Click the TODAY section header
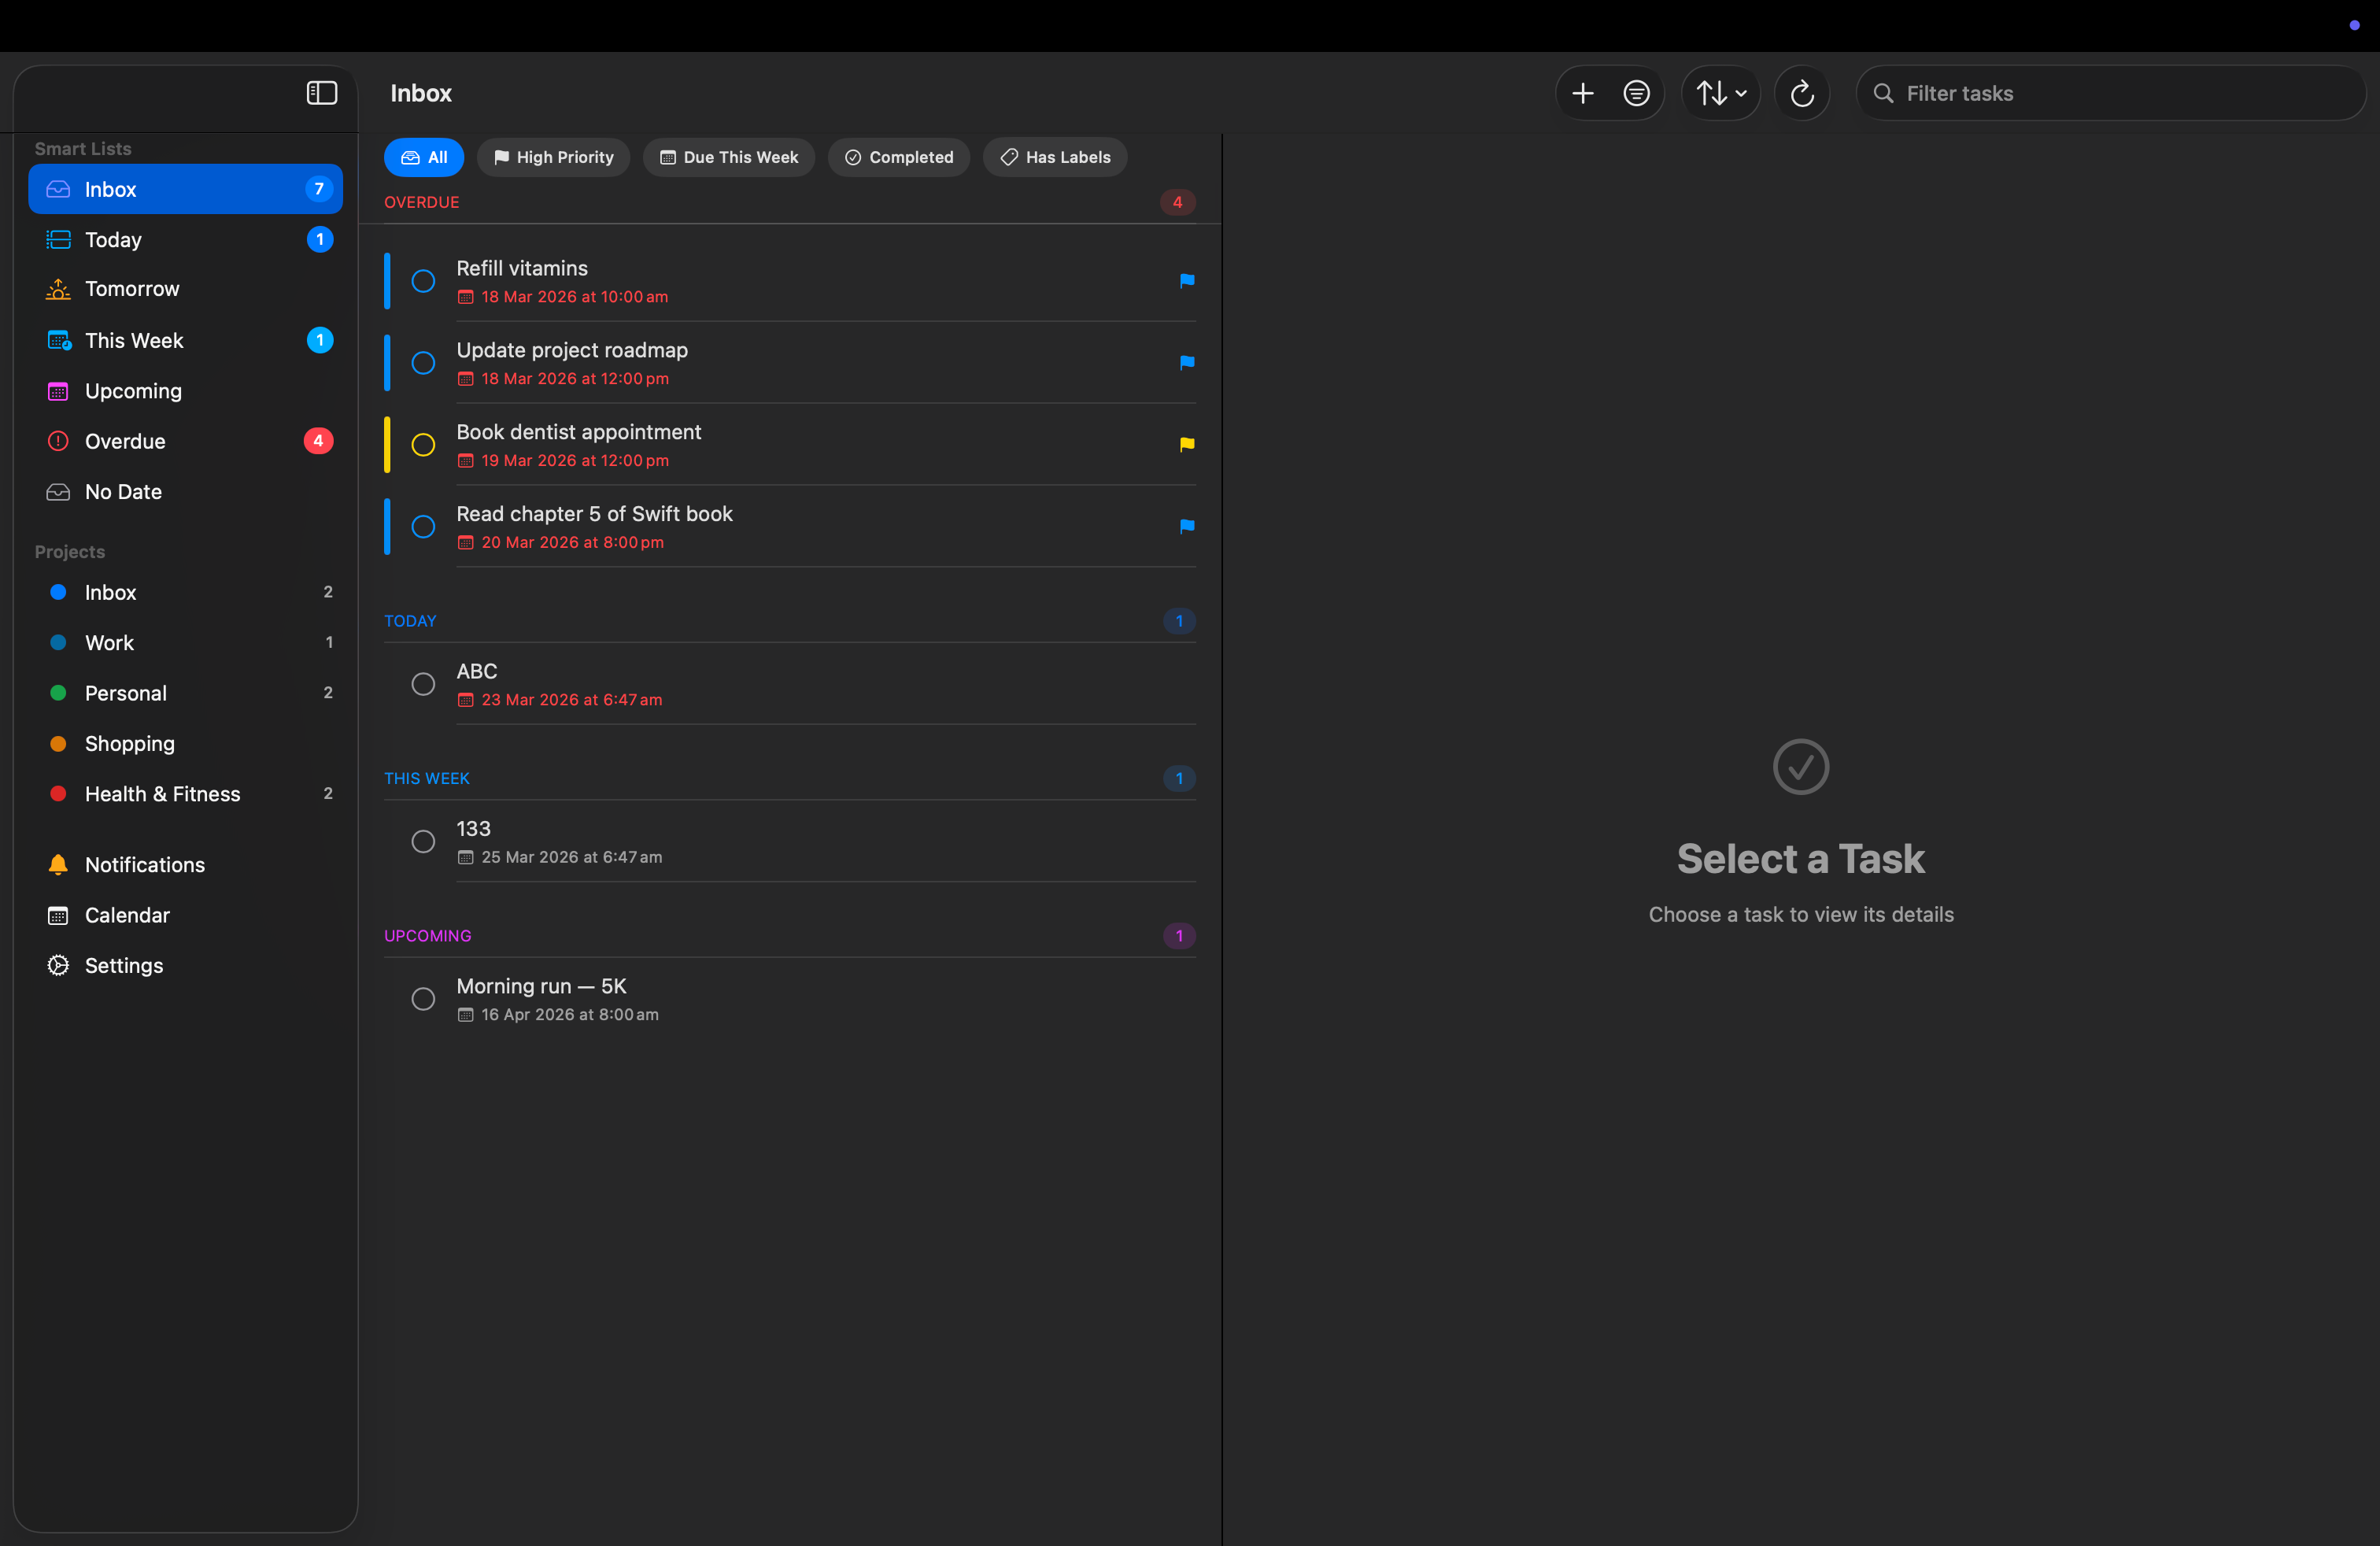The image size is (2380, 1546). click(x=410, y=621)
